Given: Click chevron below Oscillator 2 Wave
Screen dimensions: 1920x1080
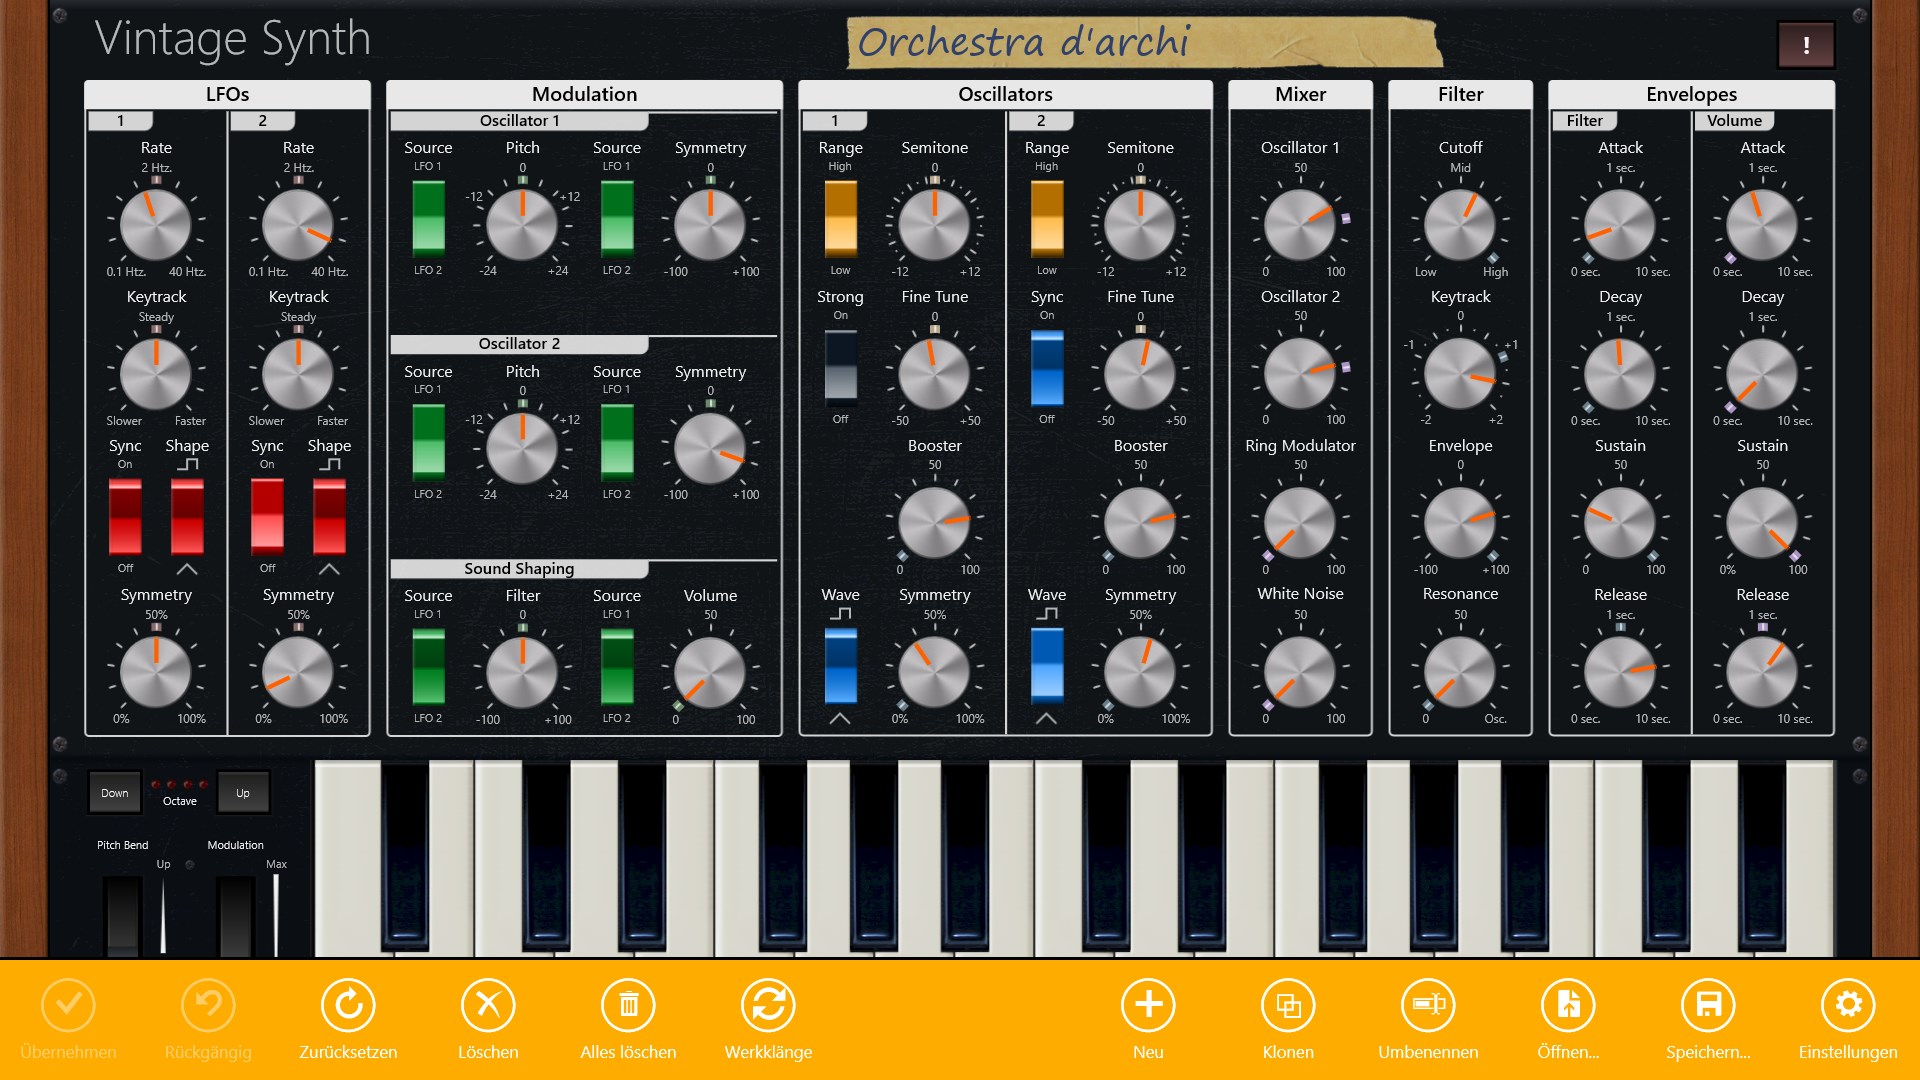Looking at the screenshot, I should pyautogui.click(x=1046, y=718).
